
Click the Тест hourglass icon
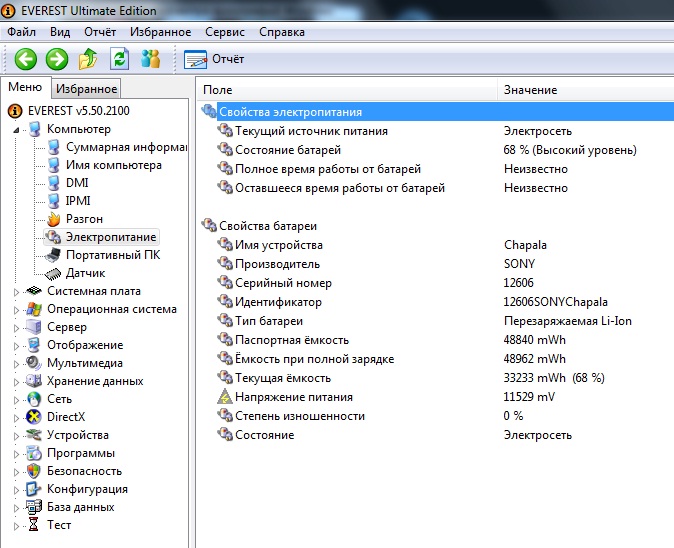(x=34, y=525)
